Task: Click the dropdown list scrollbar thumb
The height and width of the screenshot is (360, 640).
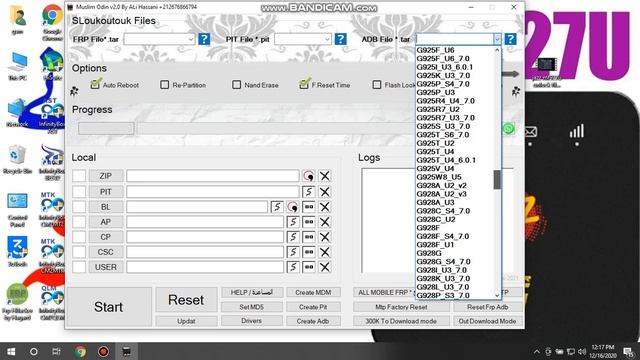Action: 497,180
